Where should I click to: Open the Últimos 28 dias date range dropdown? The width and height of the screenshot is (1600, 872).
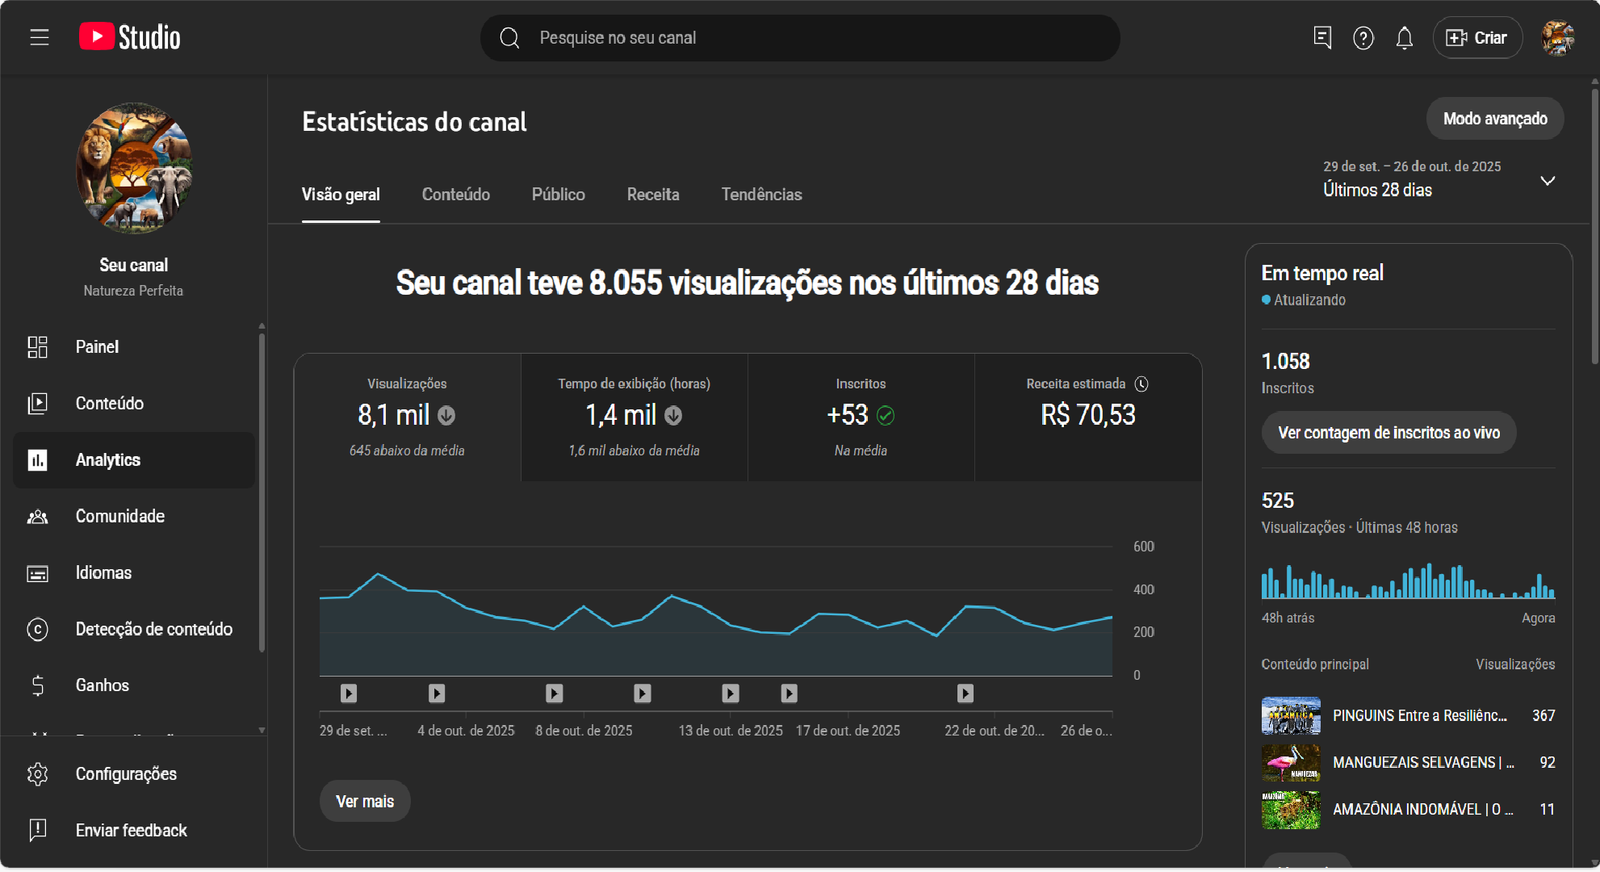click(x=1440, y=180)
